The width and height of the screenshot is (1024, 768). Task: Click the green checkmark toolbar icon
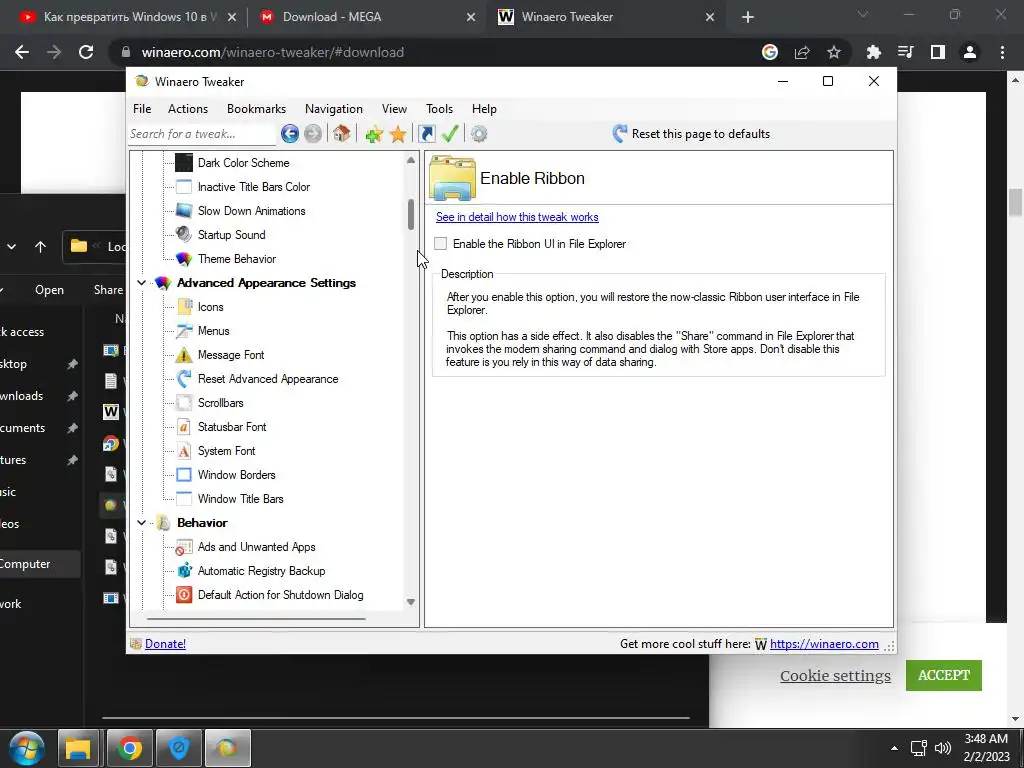pyautogui.click(x=450, y=134)
